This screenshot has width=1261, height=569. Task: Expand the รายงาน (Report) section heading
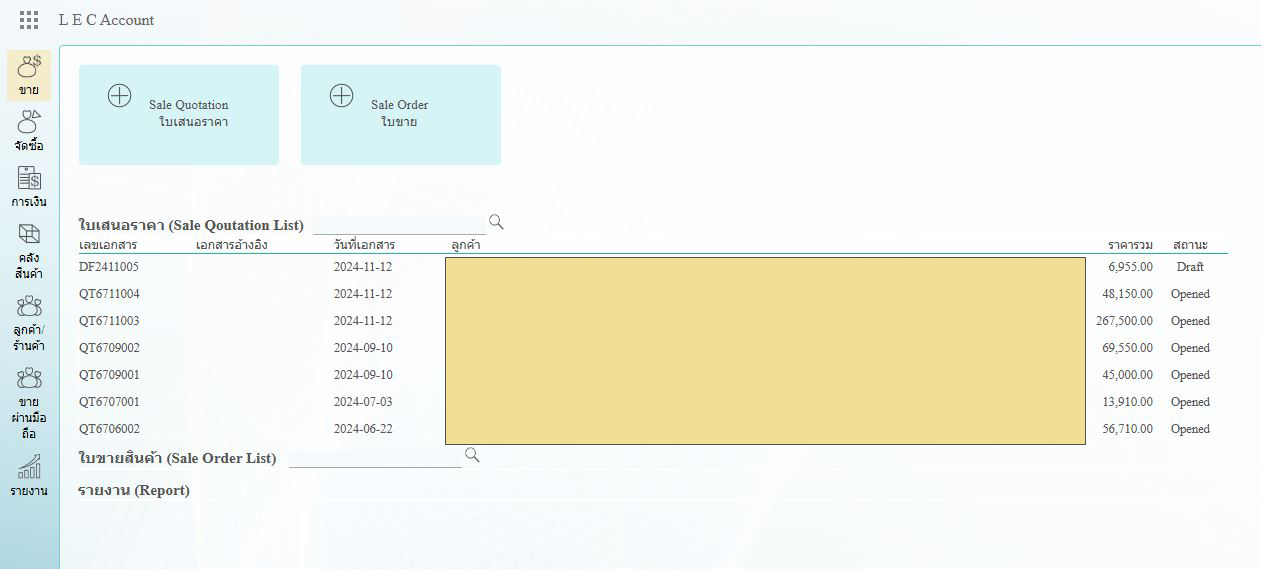[x=134, y=490]
